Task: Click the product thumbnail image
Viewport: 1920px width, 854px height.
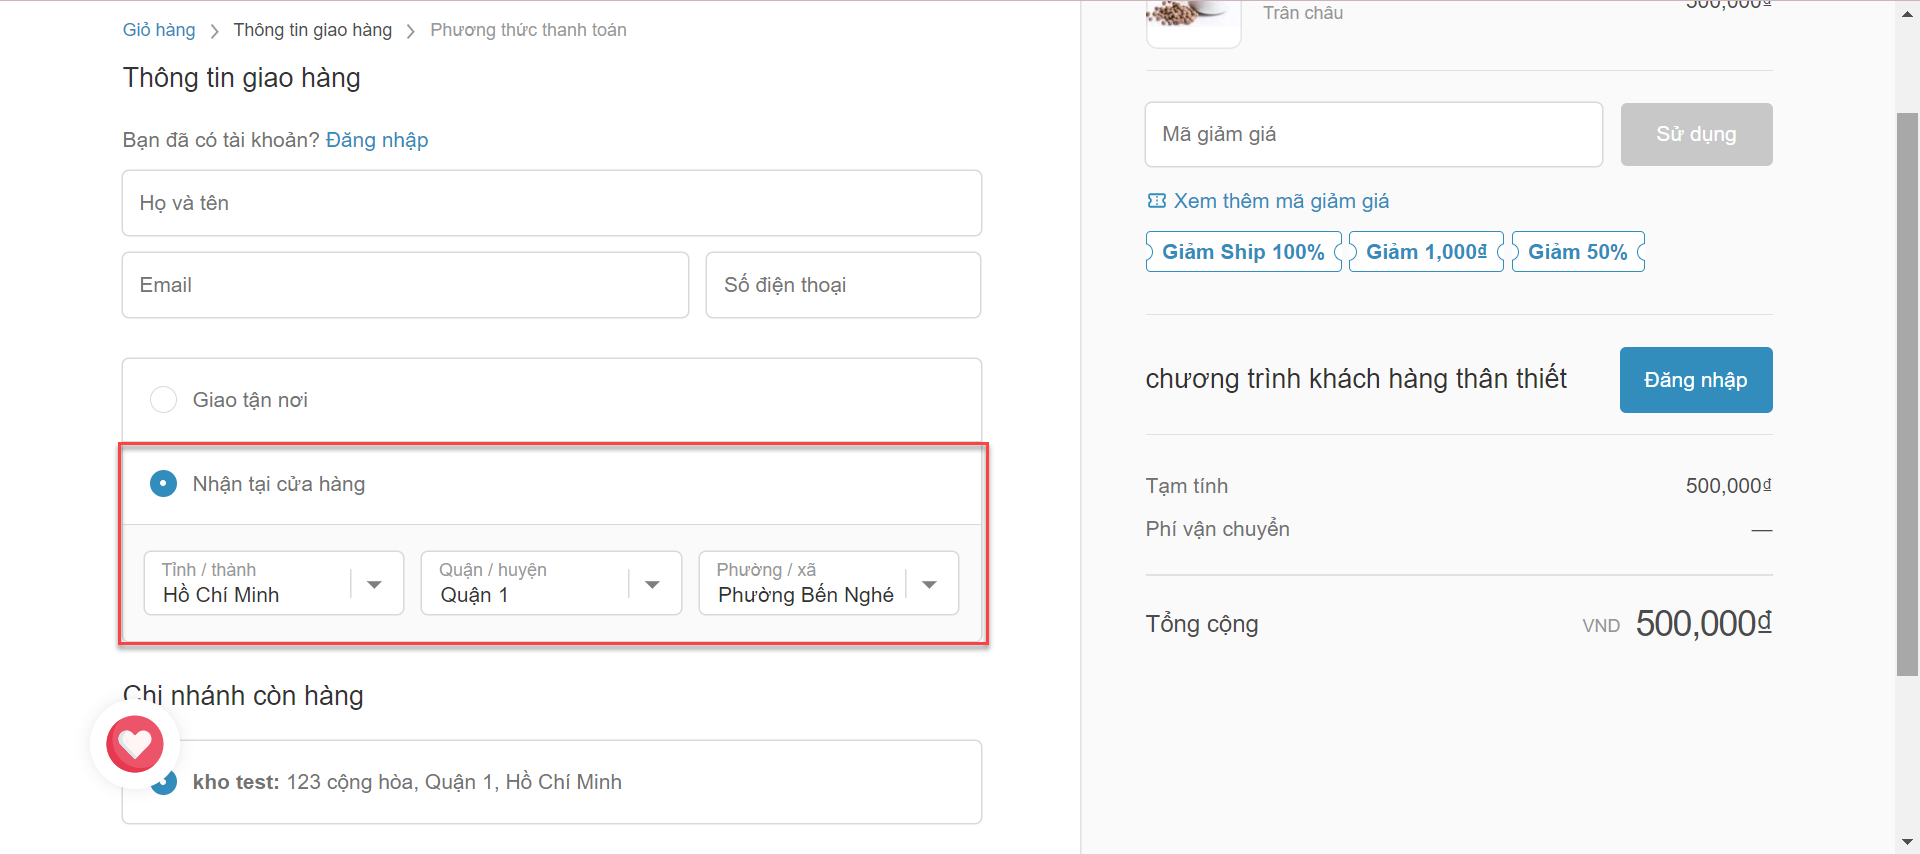Action: 1193,20
